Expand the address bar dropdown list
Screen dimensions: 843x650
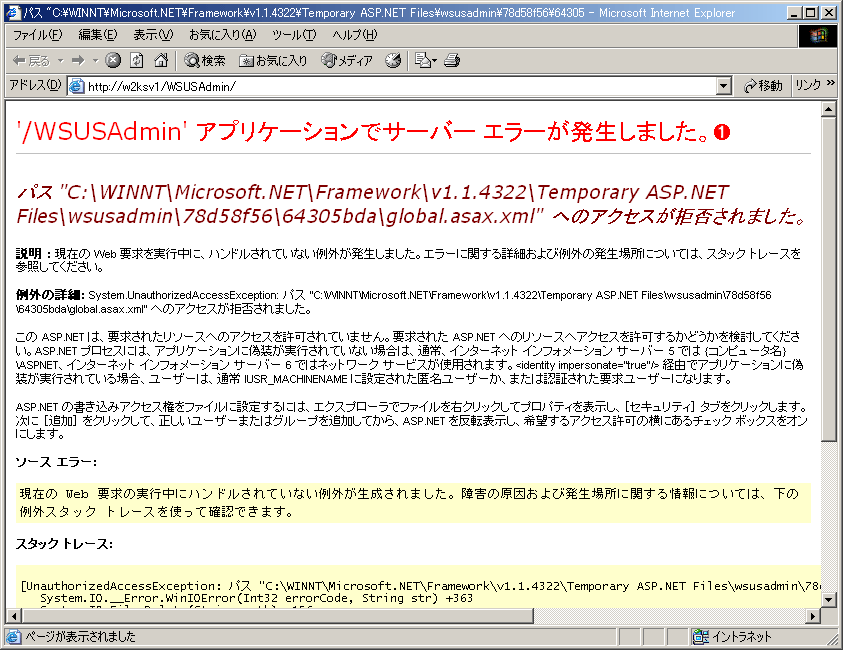724,86
